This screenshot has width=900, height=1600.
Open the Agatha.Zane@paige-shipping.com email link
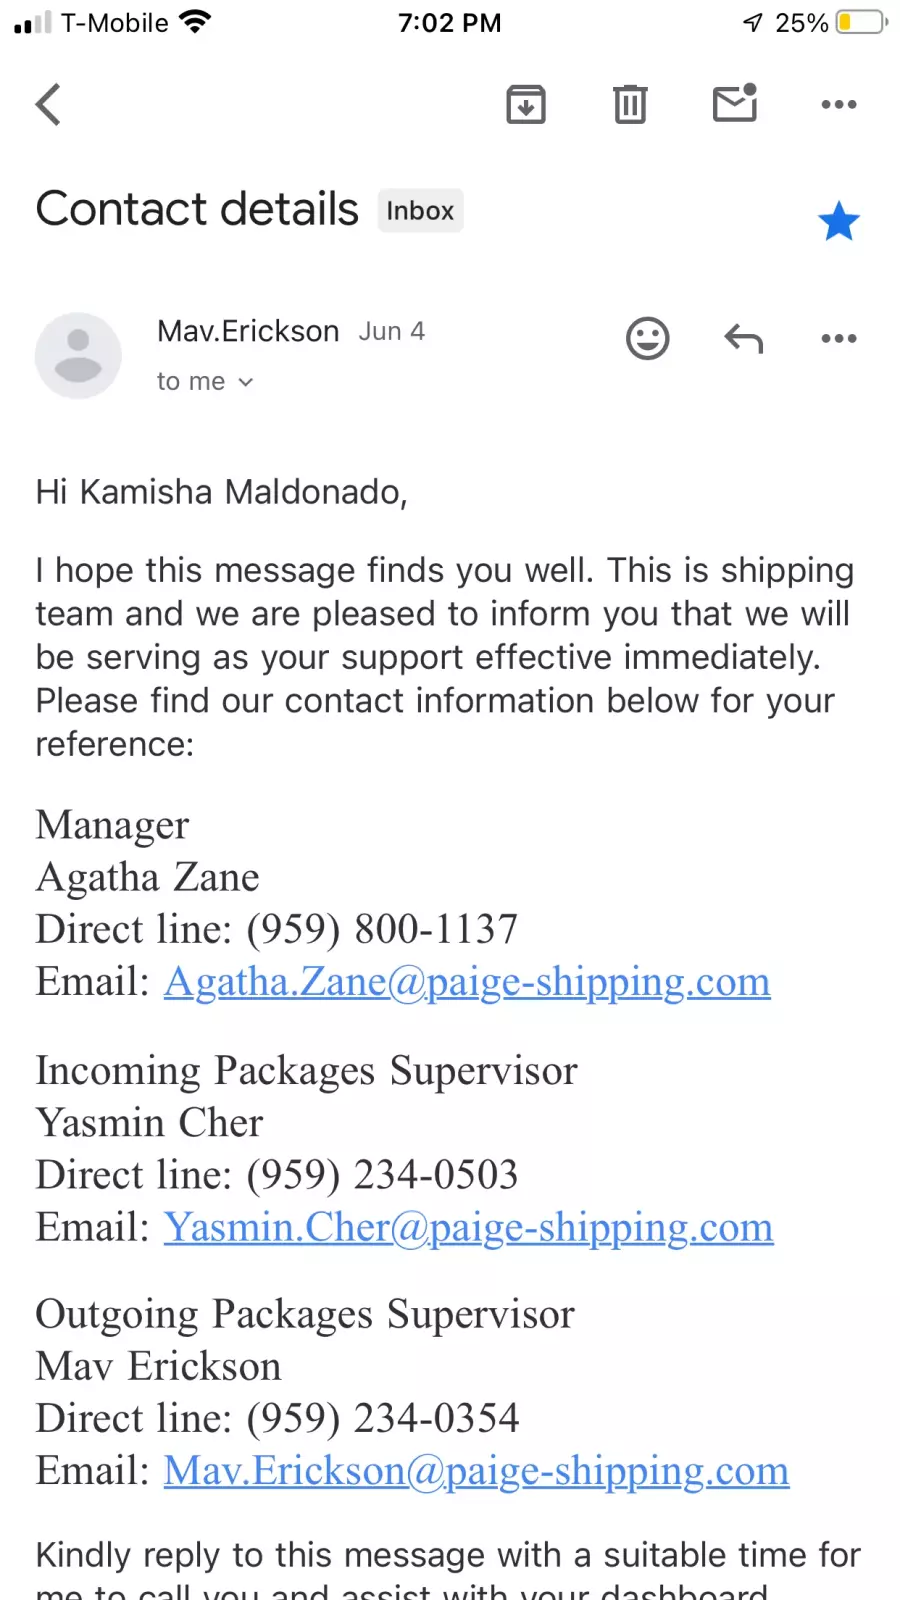pos(467,981)
